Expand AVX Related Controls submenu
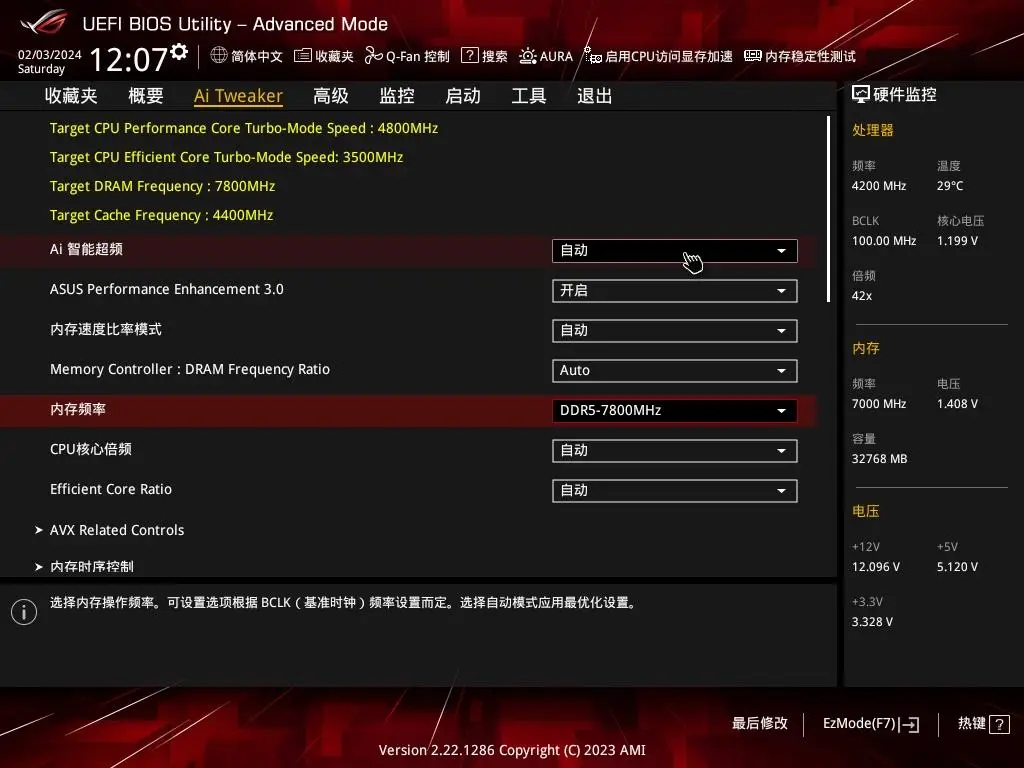This screenshot has width=1024, height=768. (116, 530)
